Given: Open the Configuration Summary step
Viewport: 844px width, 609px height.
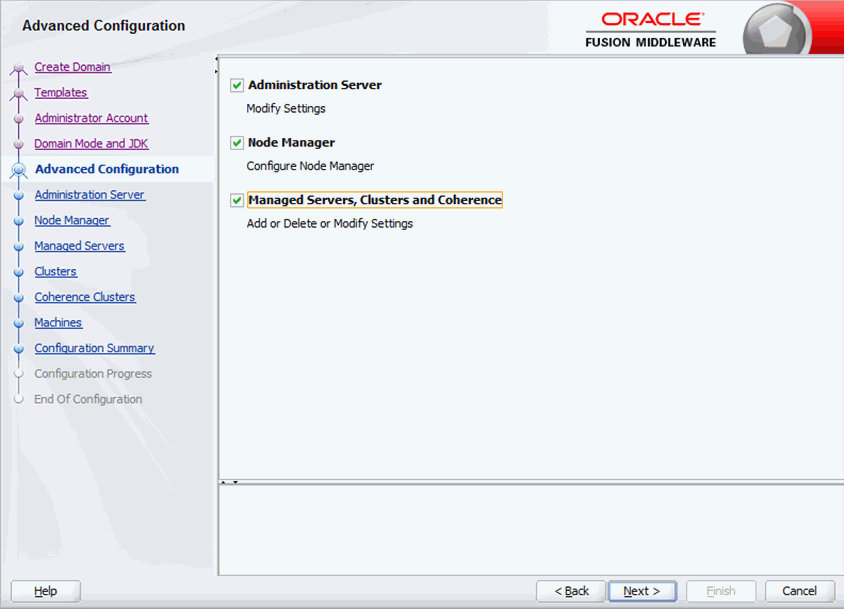Looking at the screenshot, I should pyautogui.click(x=94, y=347).
